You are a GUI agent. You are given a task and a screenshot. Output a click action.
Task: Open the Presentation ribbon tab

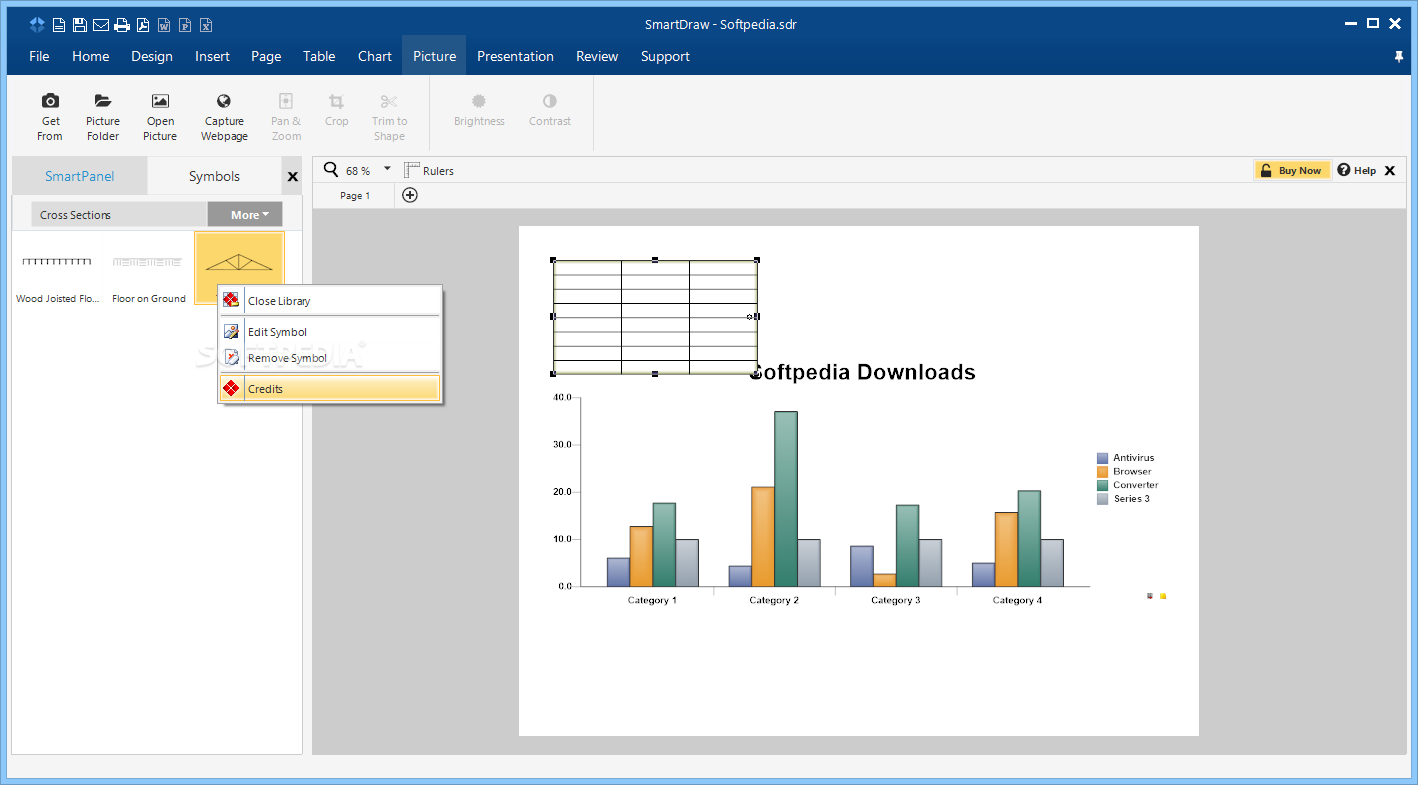pyautogui.click(x=515, y=56)
